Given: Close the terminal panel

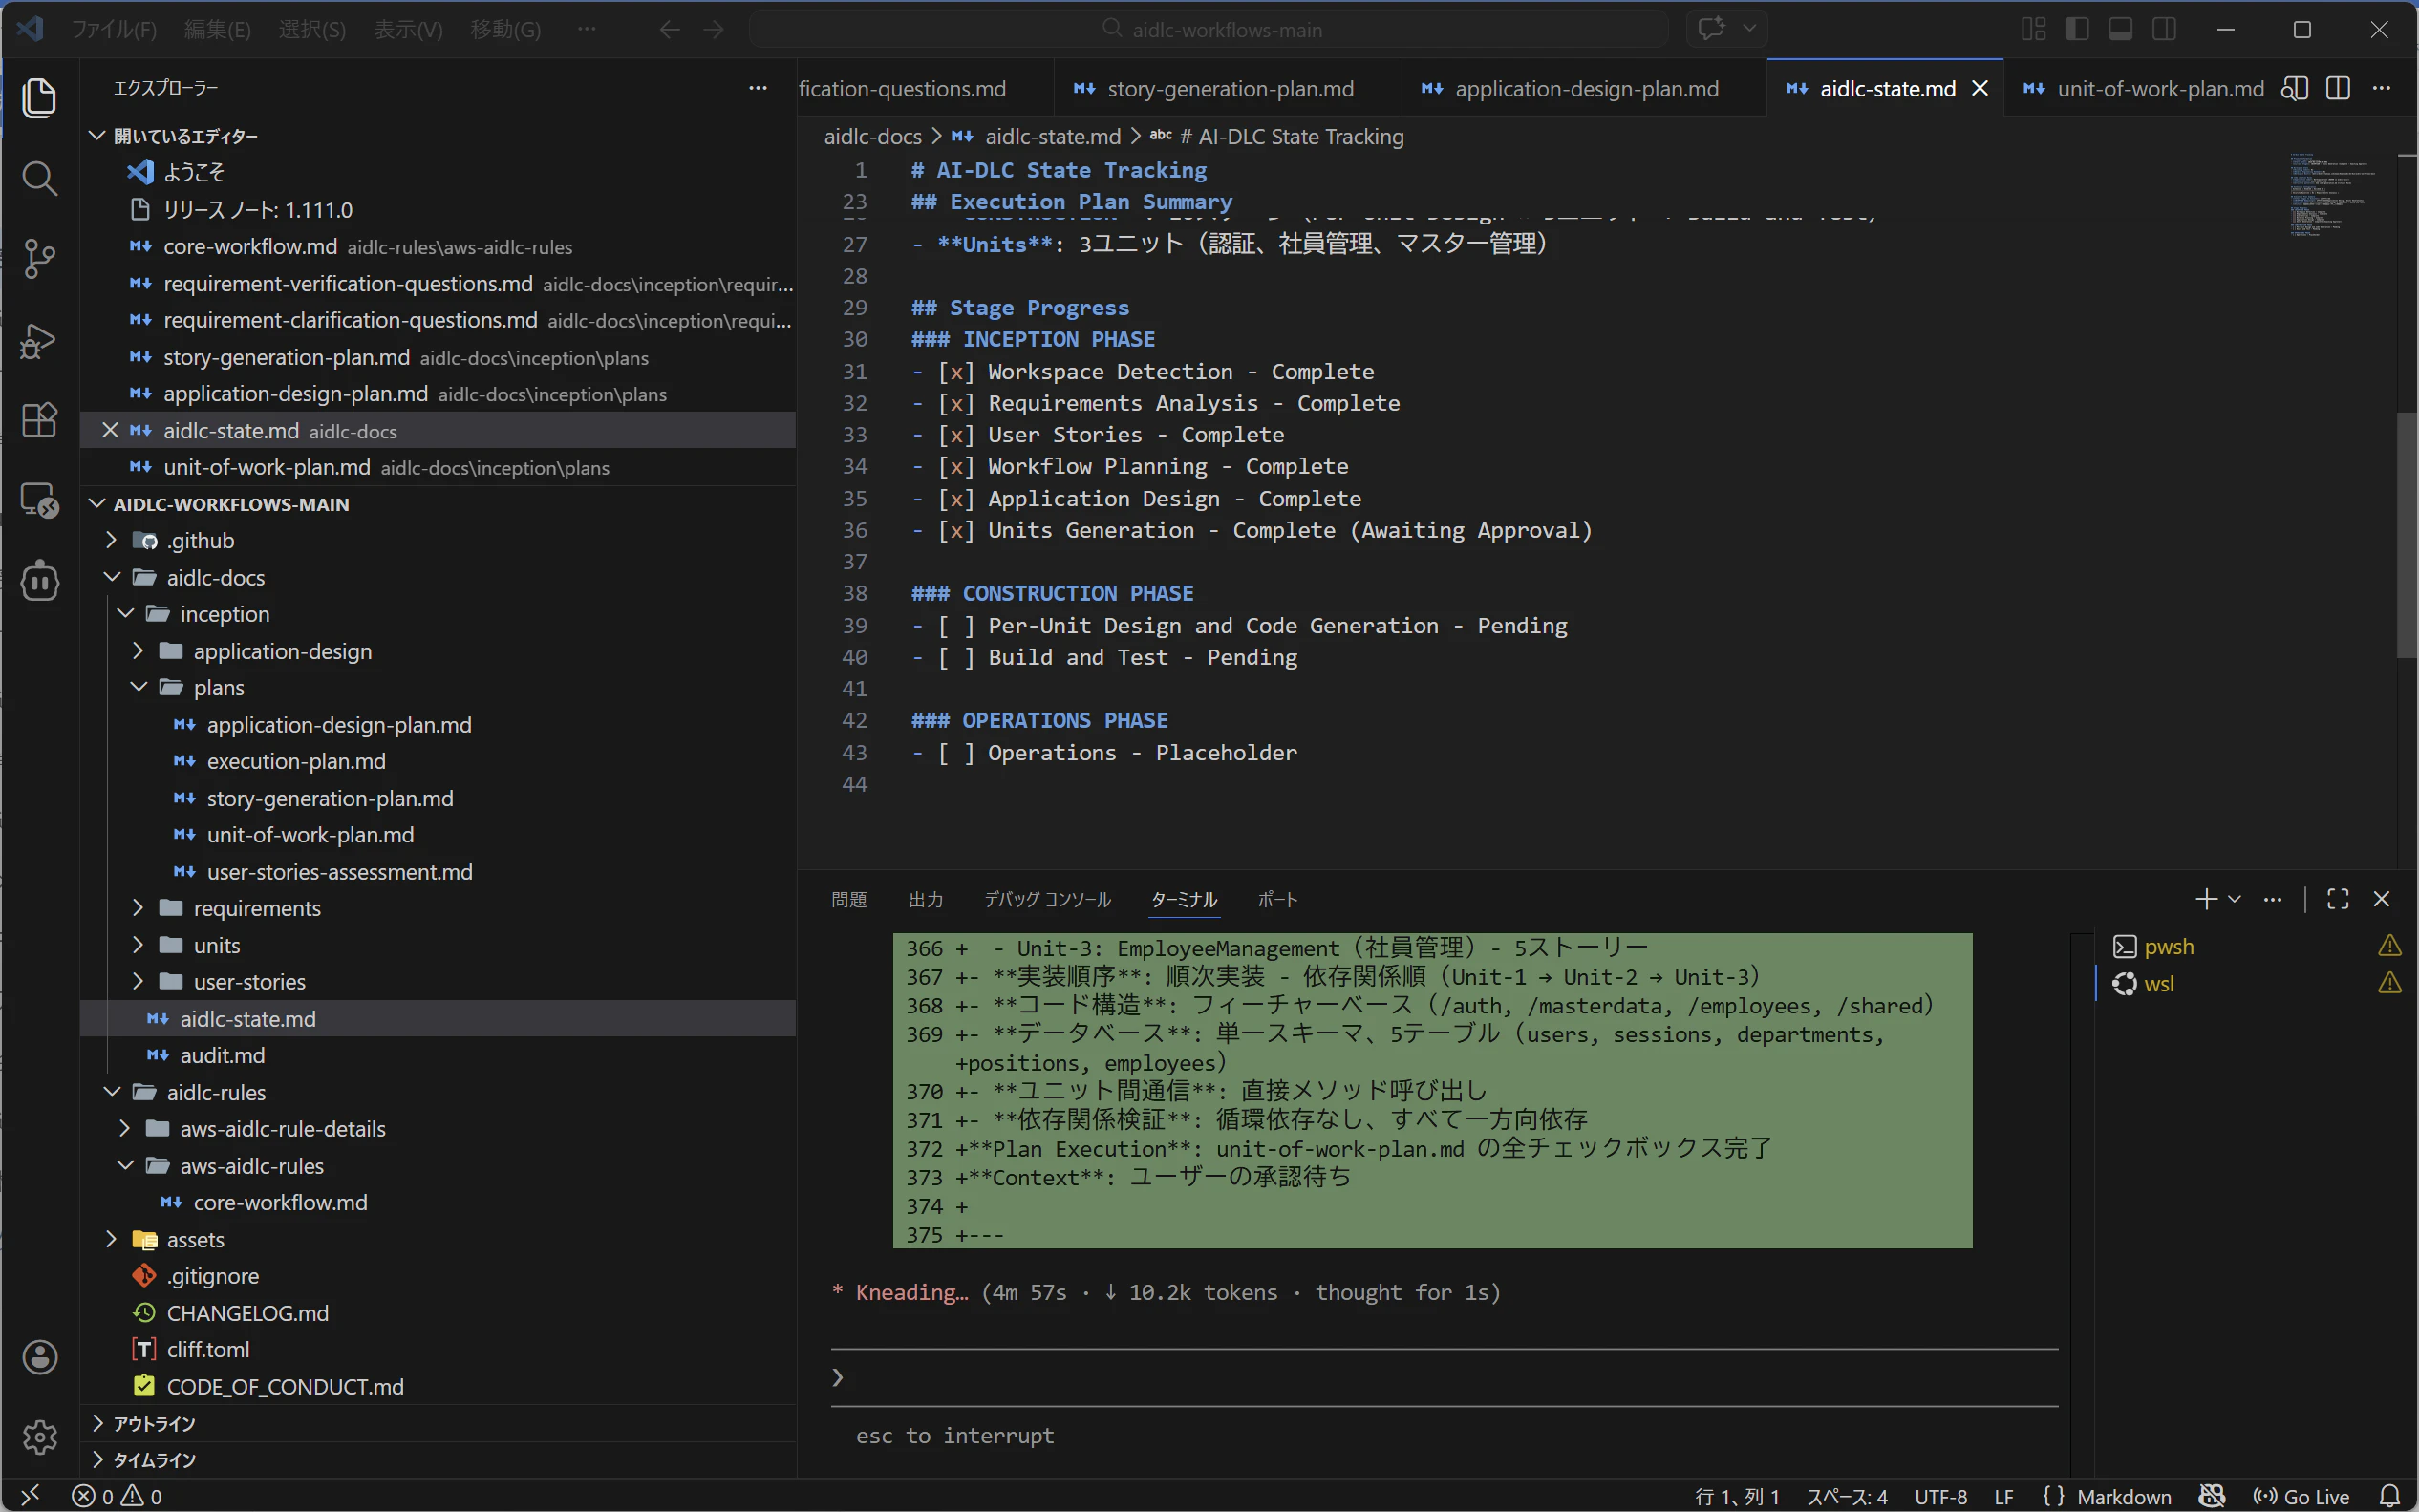Looking at the screenshot, I should pyautogui.click(x=2382, y=899).
